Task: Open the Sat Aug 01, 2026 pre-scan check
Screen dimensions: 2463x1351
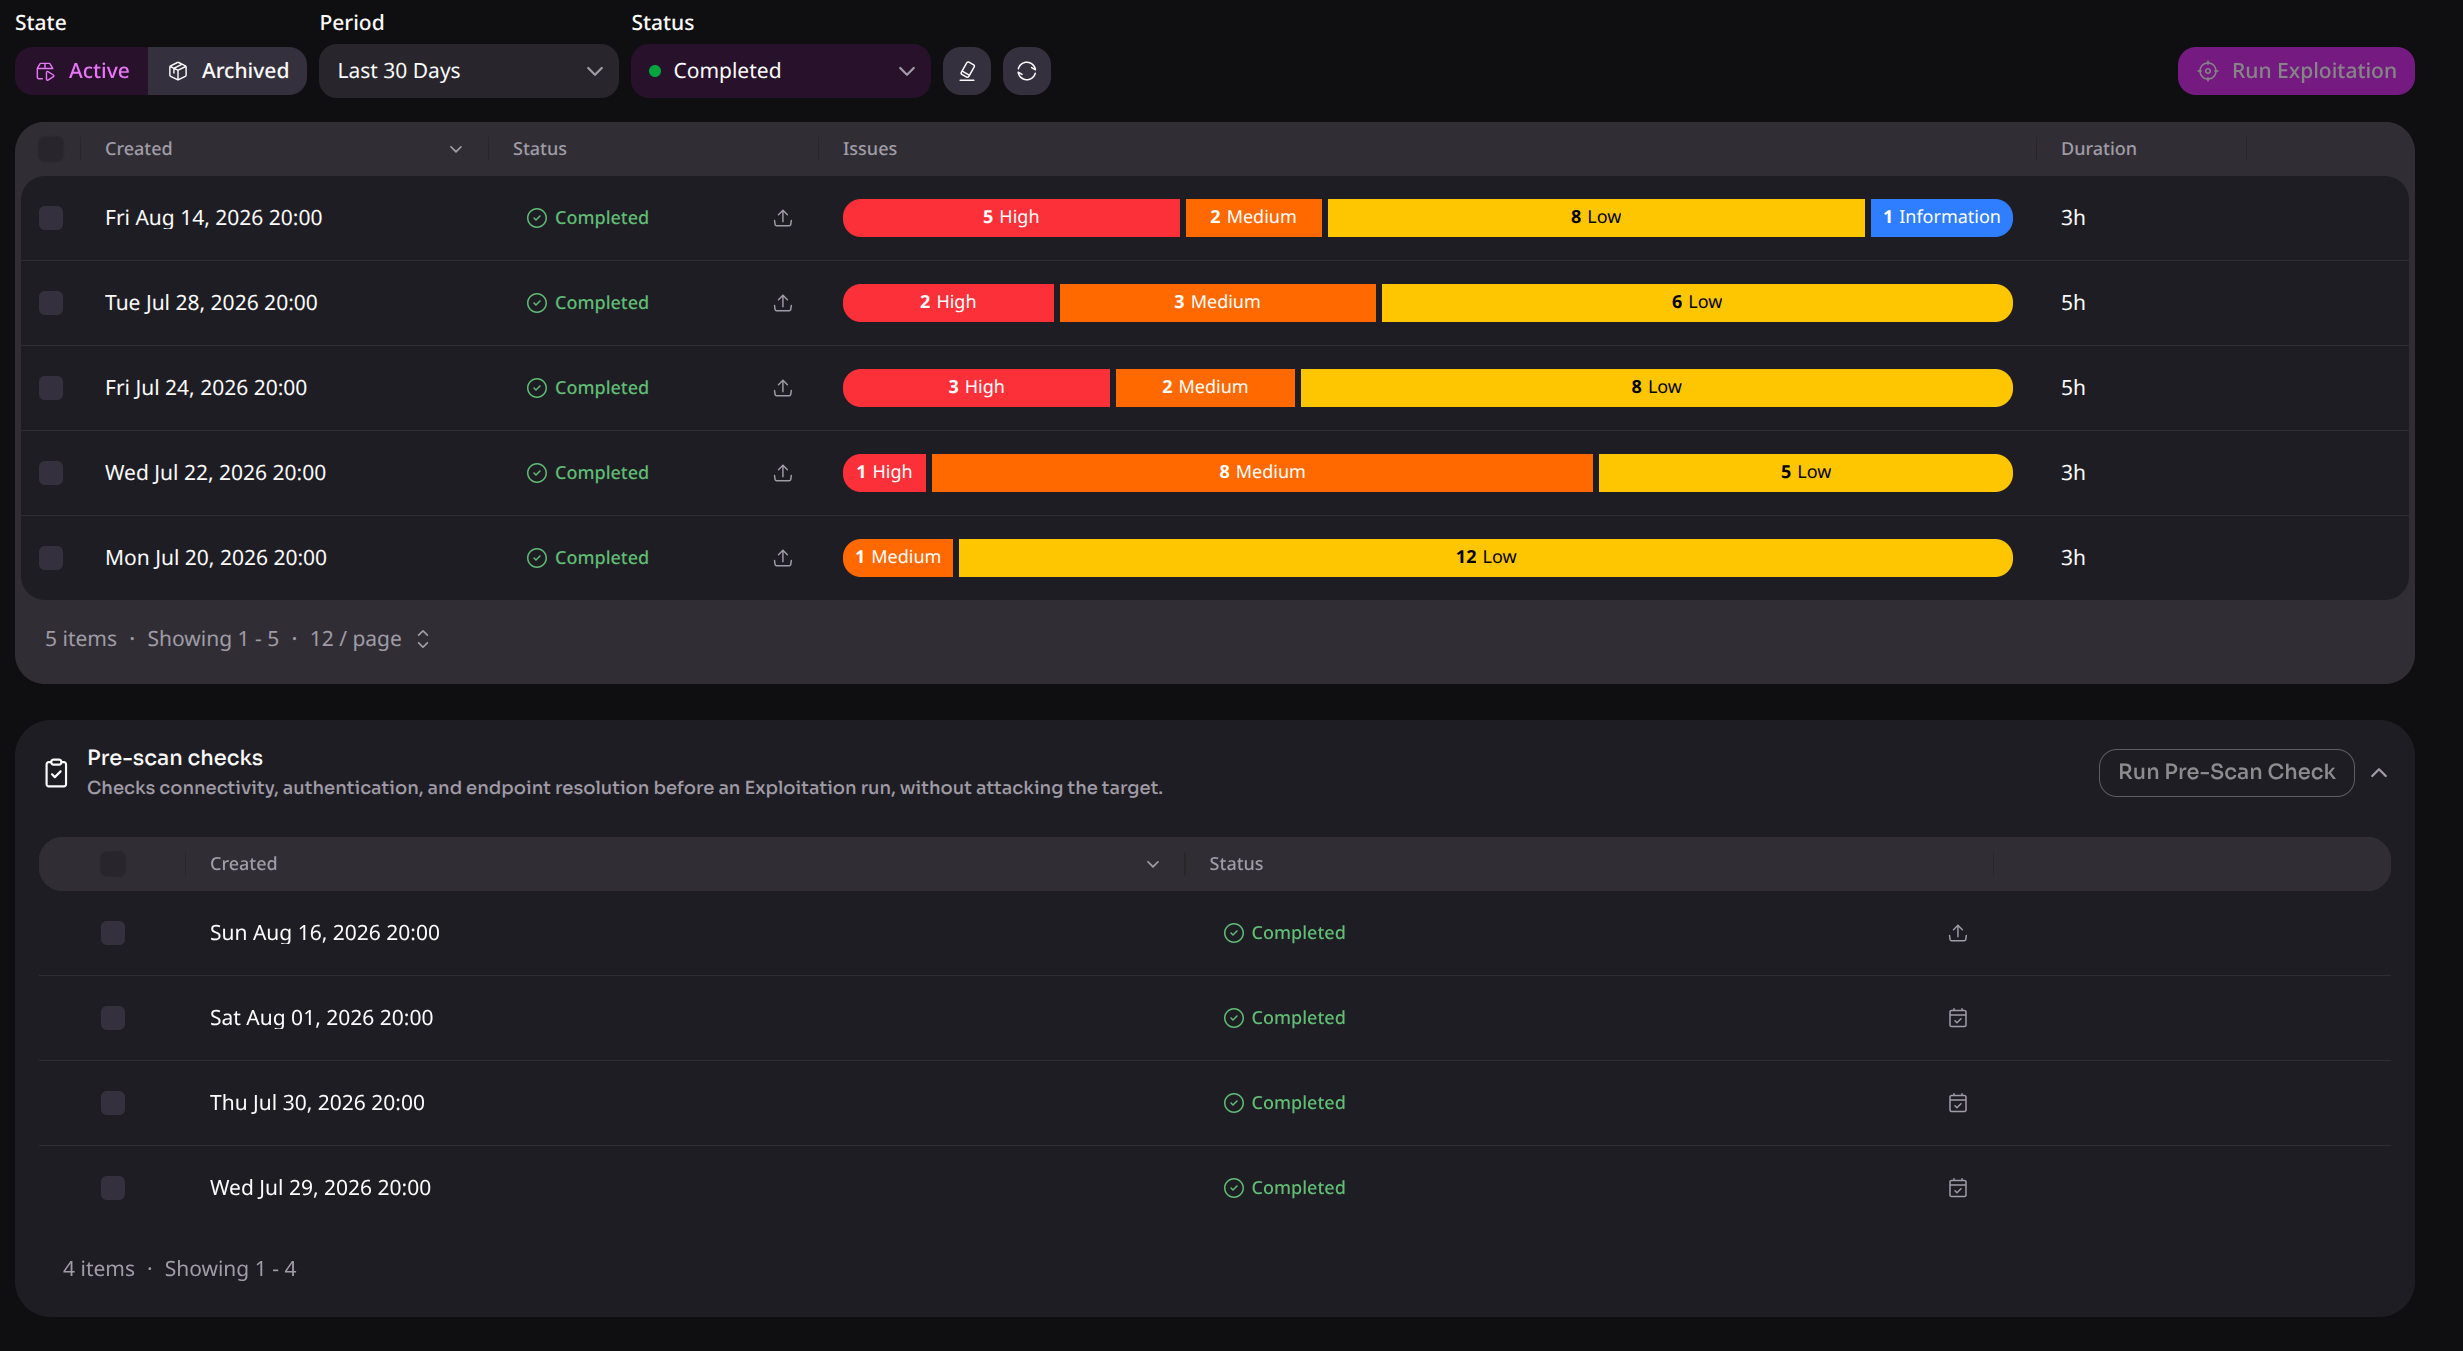Action: (x=321, y=1018)
